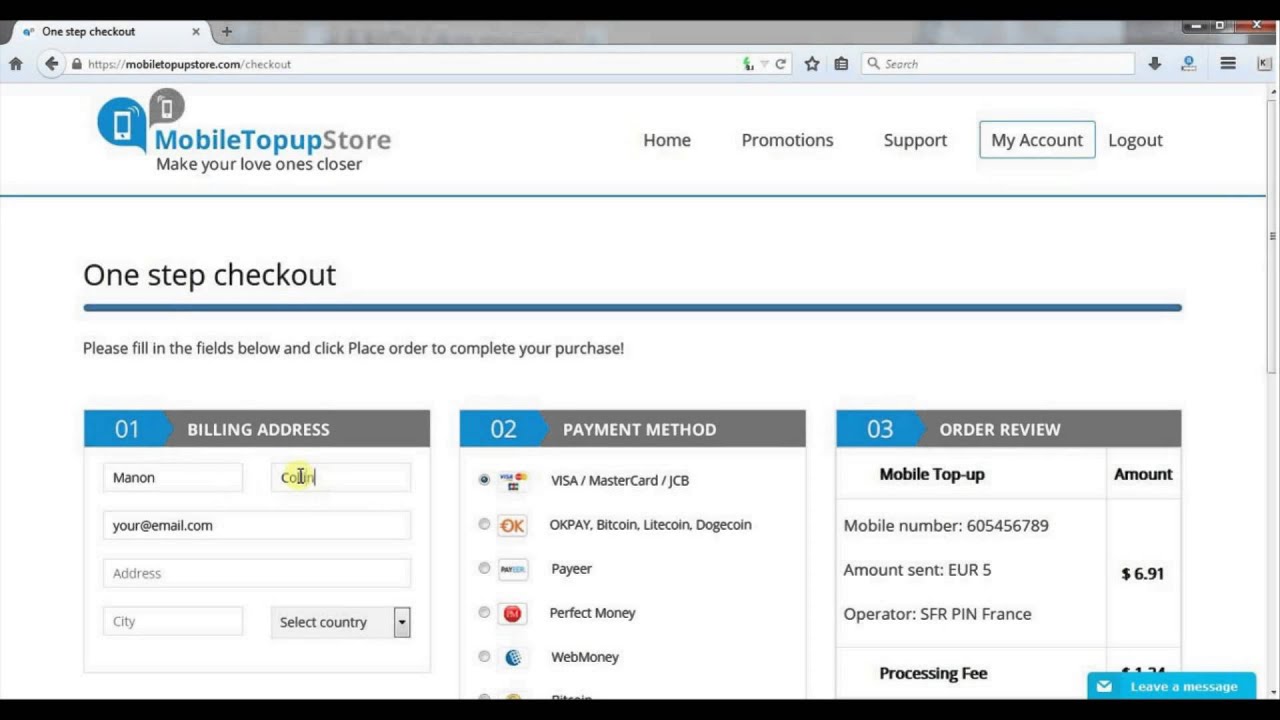
Task: Select the OKPAY, Bitcoin, Litecoin radio button
Action: [x=484, y=524]
